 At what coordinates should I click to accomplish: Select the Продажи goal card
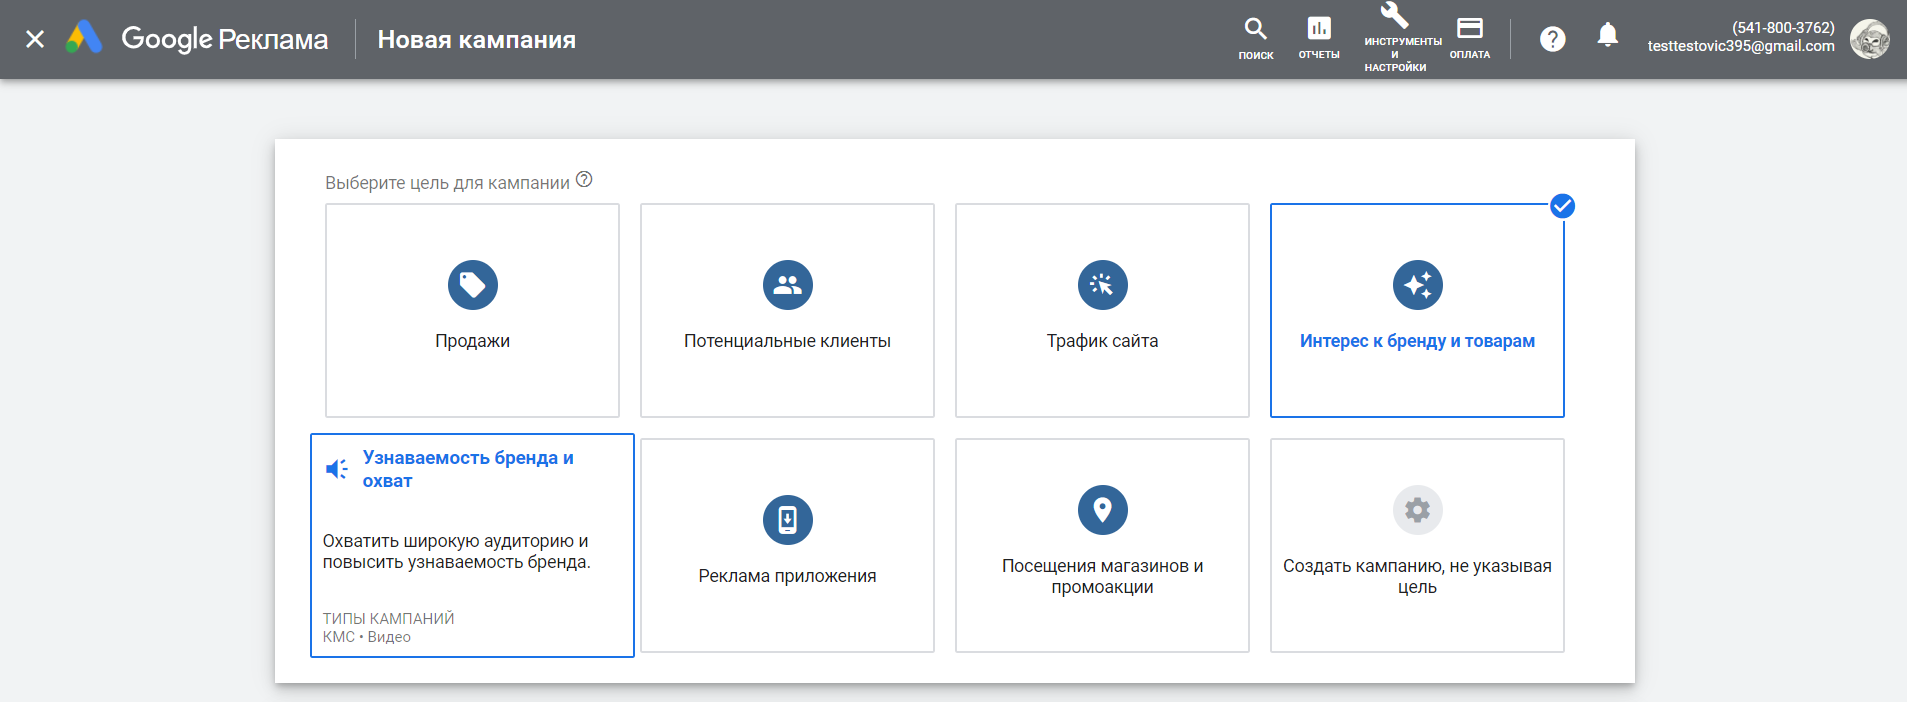[472, 310]
